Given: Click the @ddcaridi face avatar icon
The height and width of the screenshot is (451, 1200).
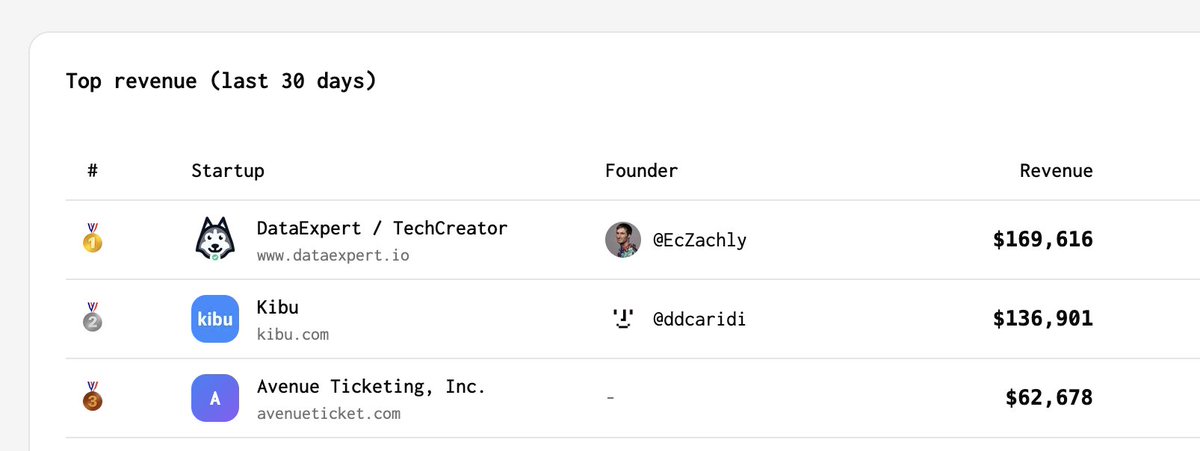Looking at the screenshot, I should tap(623, 319).
